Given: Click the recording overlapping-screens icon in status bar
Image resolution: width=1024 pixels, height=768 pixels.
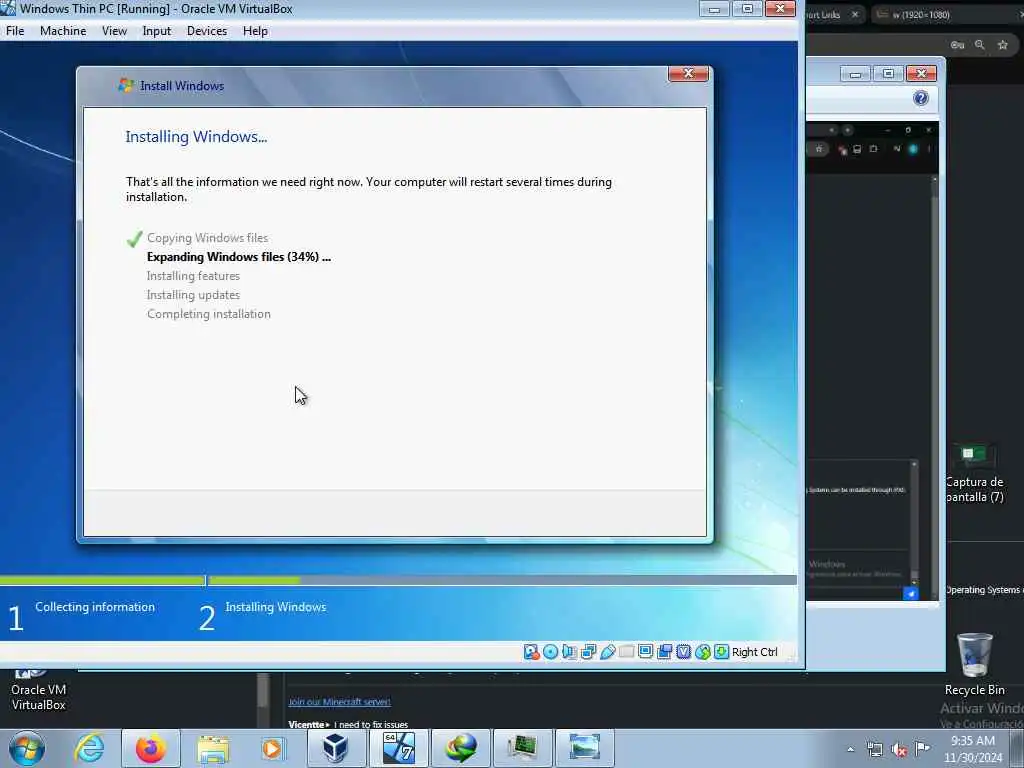Looking at the screenshot, I should point(664,652).
